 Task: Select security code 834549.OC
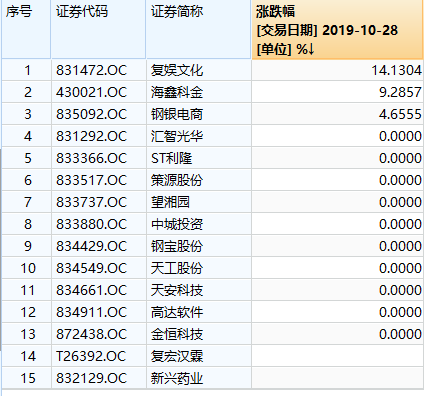click(x=92, y=268)
